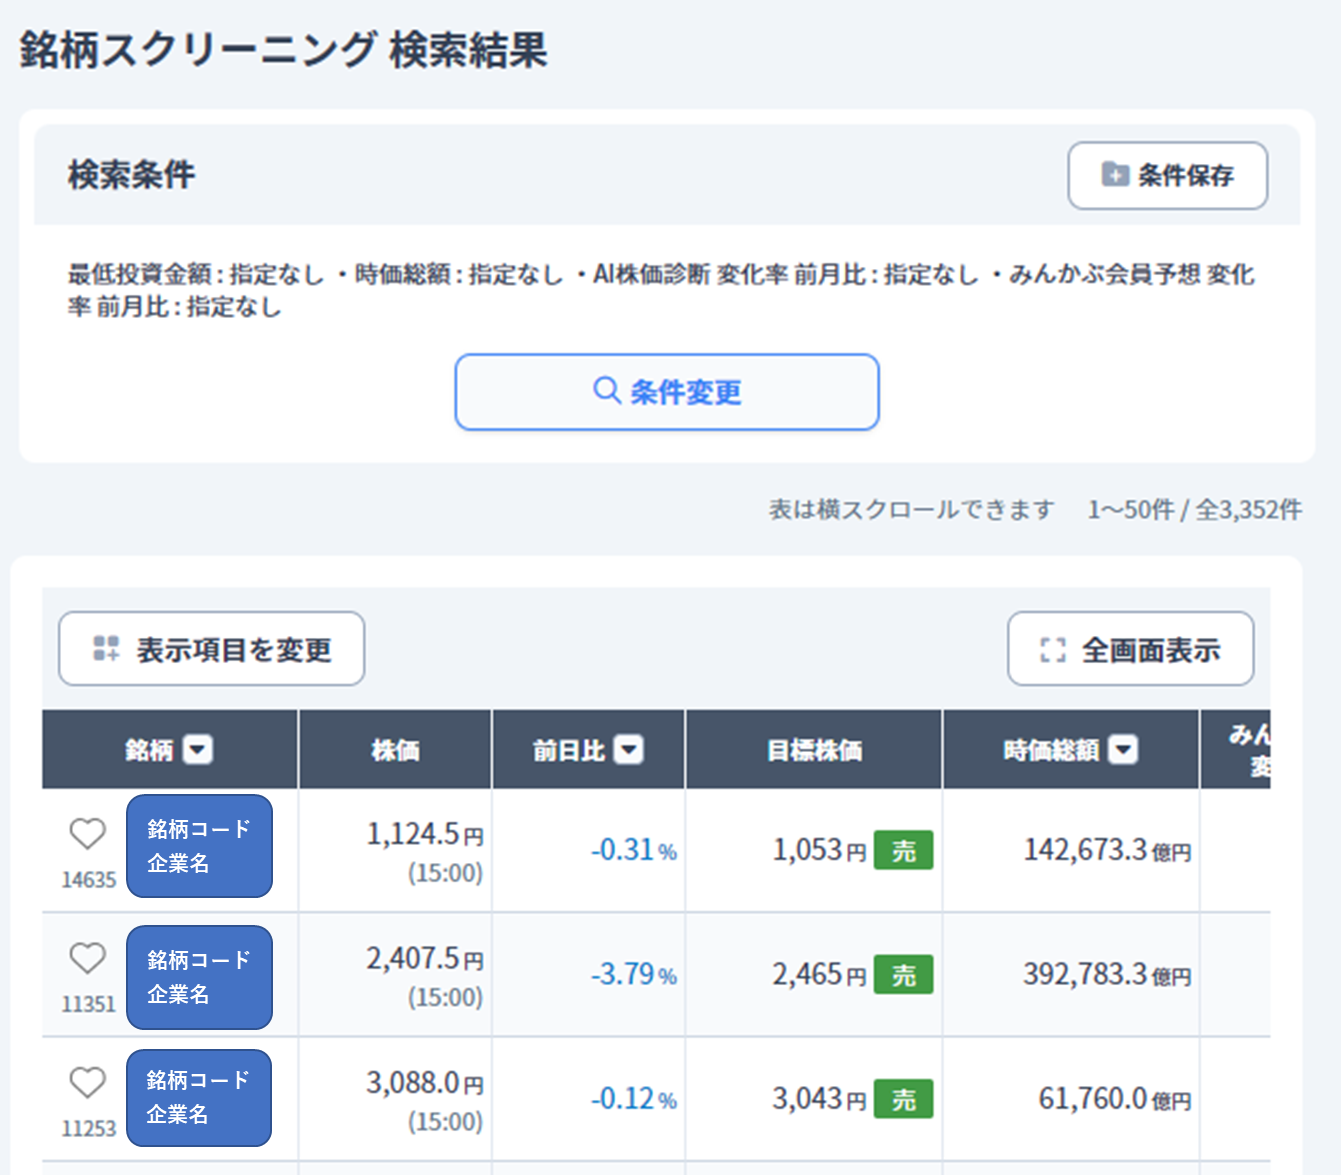Favorite the stock with heart count 11351
This screenshot has width=1341, height=1175.
(88, 958)
